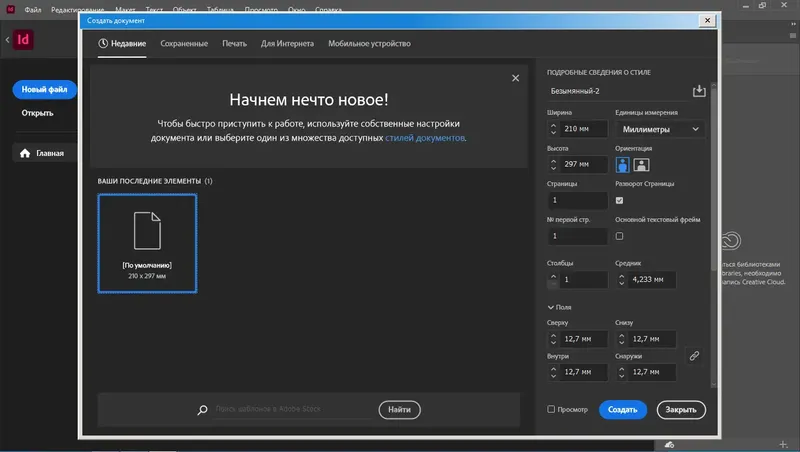The image size is (800, 452).
Task: Click the Home icon next to Главная
Action: [25, 153]
